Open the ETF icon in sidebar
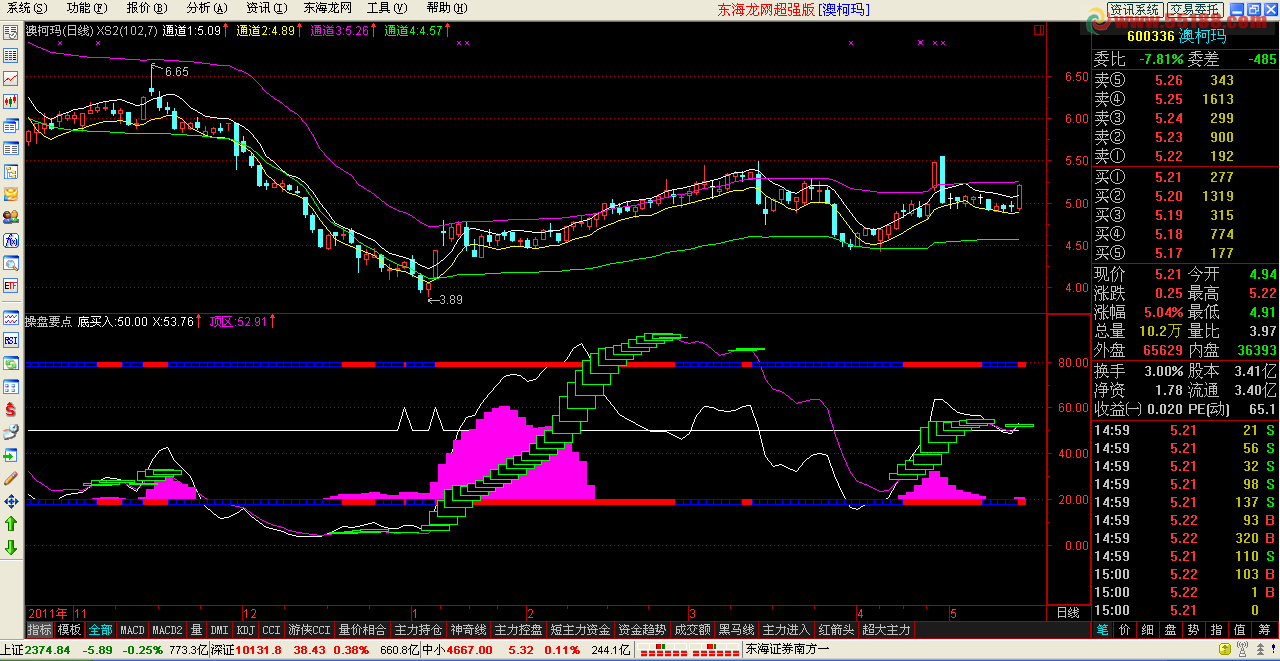 click(11, 286)
